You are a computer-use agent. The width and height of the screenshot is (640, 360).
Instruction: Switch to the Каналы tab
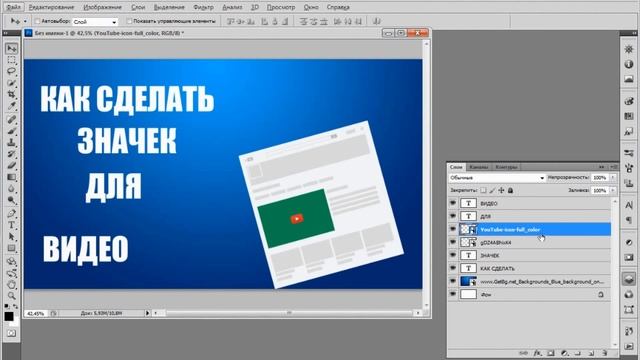478,167
